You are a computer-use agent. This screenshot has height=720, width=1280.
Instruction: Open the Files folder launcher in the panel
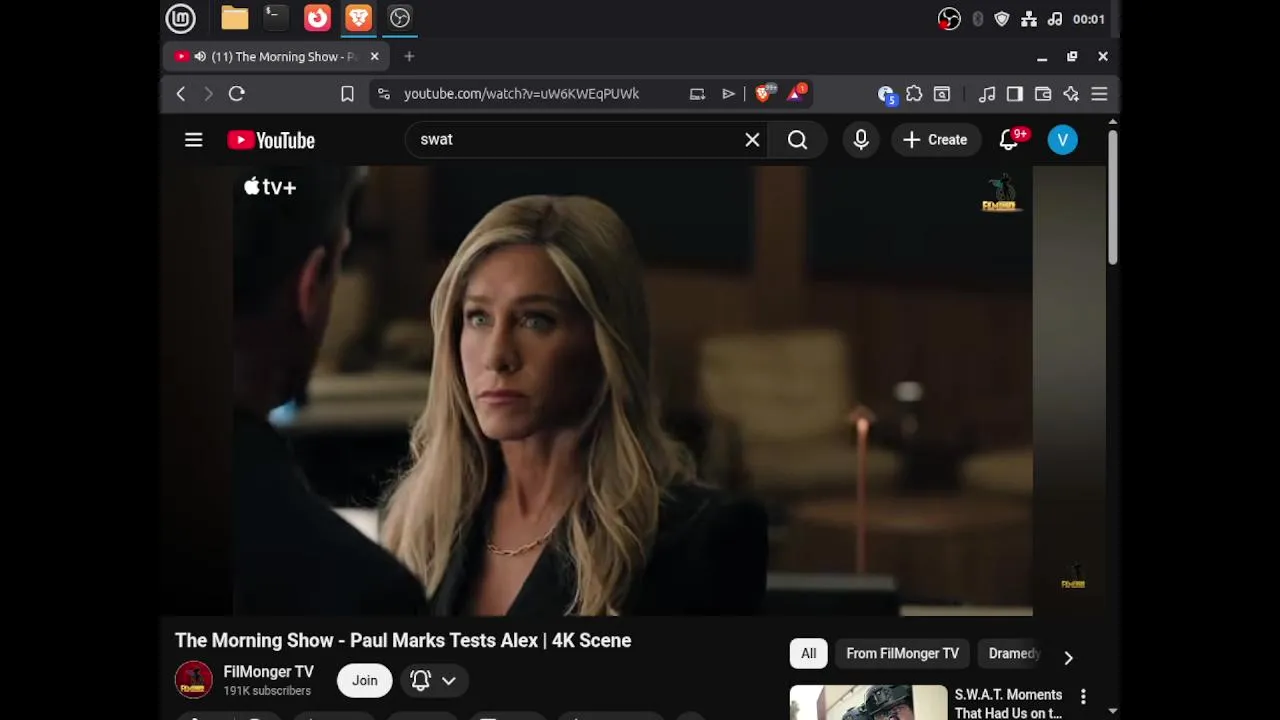tap(235, 18)
